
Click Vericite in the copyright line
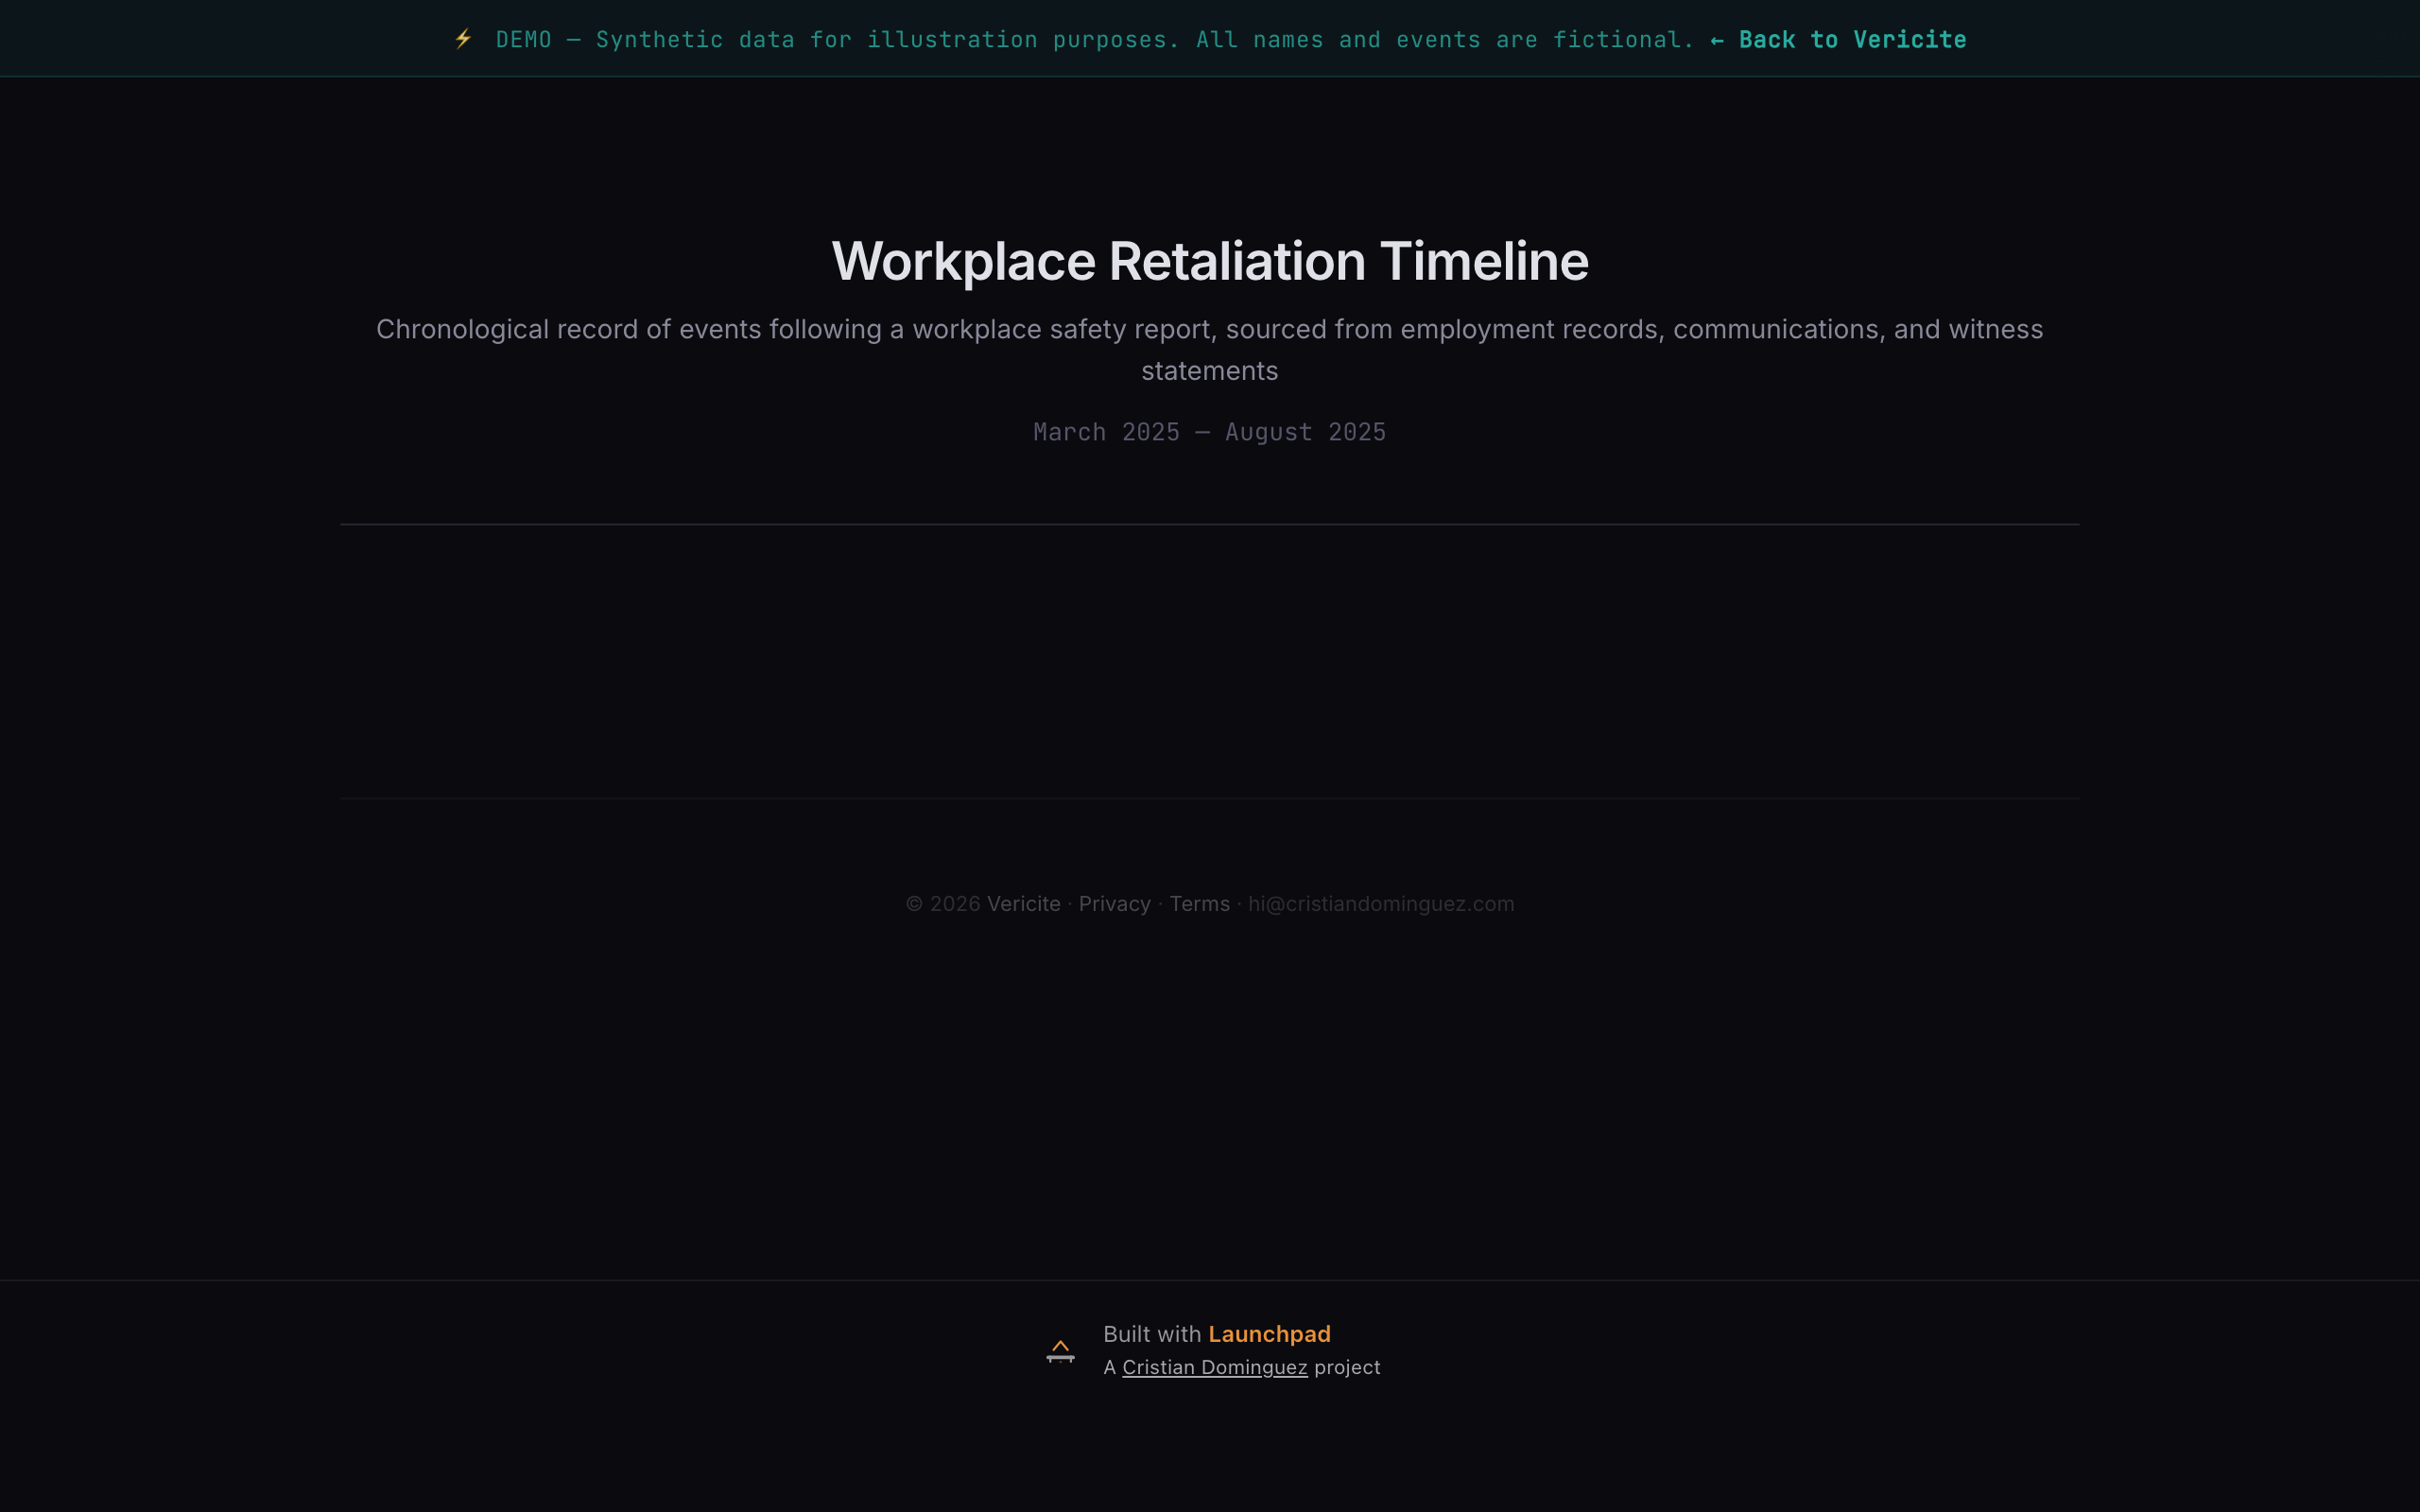click(x=1023, y=903)
